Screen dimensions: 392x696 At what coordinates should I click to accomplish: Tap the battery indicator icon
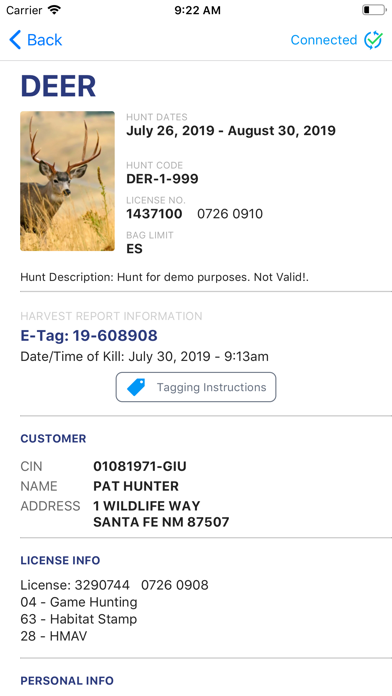[x=374, y=10]
